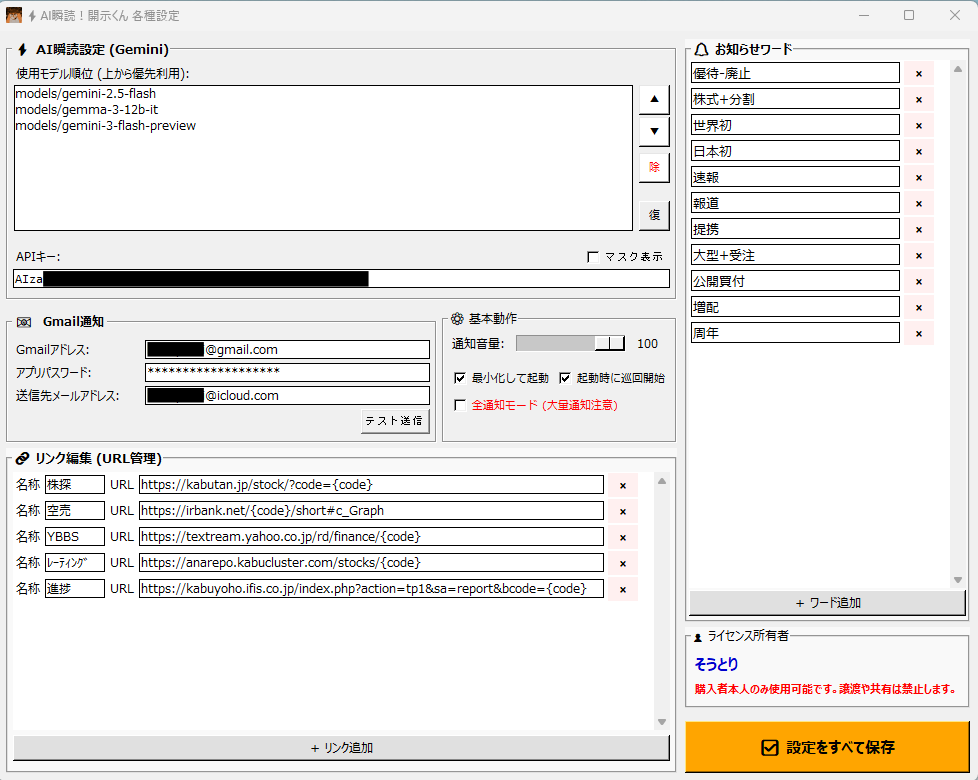Edit the 株探 URL field
Screen dimensions: 978x780
(371, 485)
